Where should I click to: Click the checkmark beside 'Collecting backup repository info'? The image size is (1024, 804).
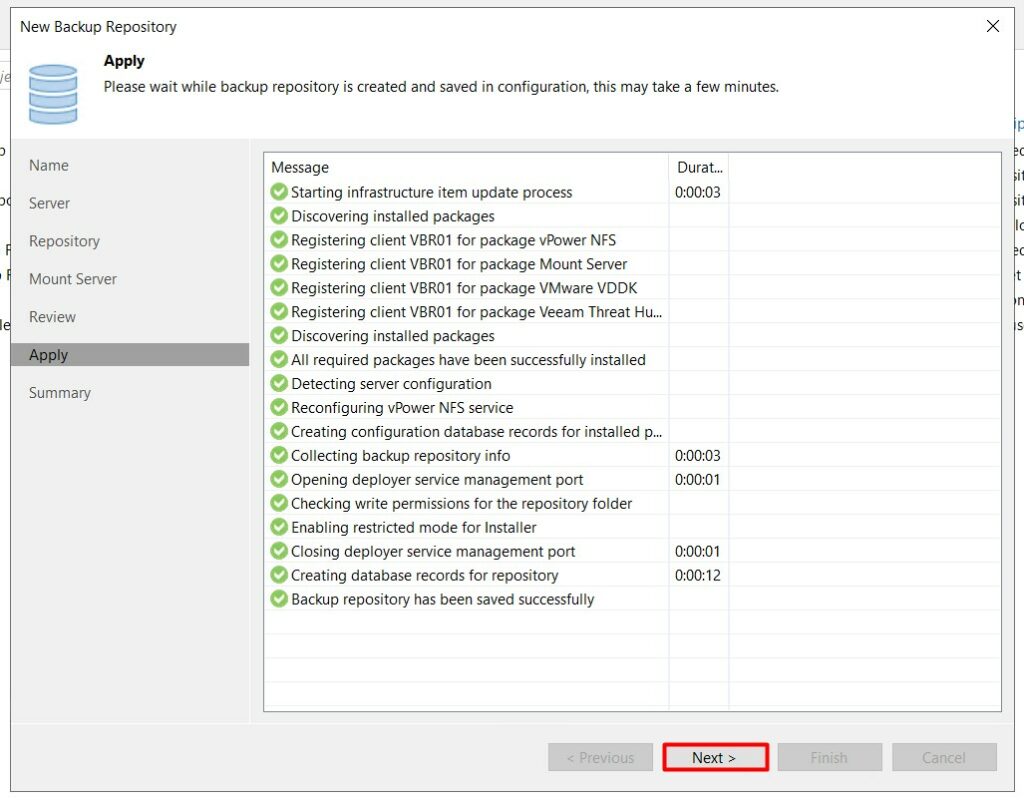click(x=279, y=455)
